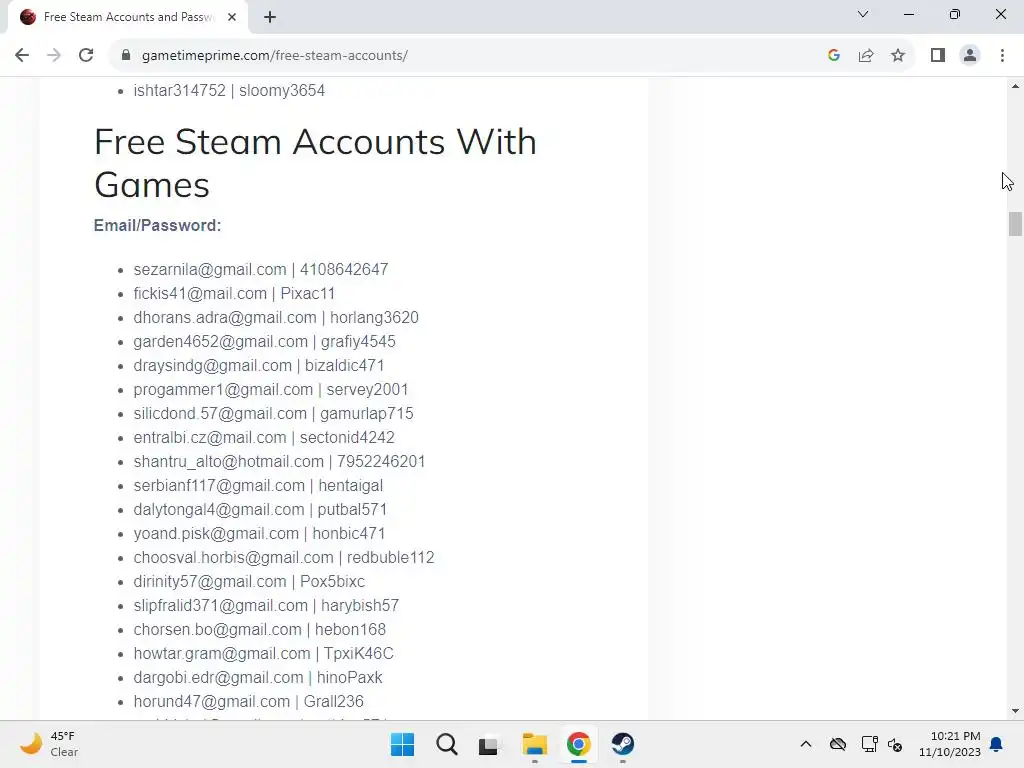
Task: Open Chrome three-dot menu
Action: pos(1002,56)
